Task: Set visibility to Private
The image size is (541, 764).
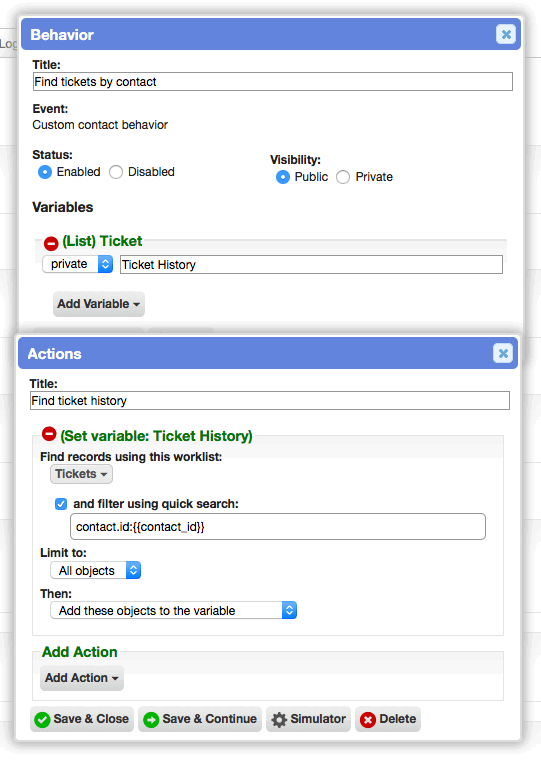Action: tap(343, 177)
